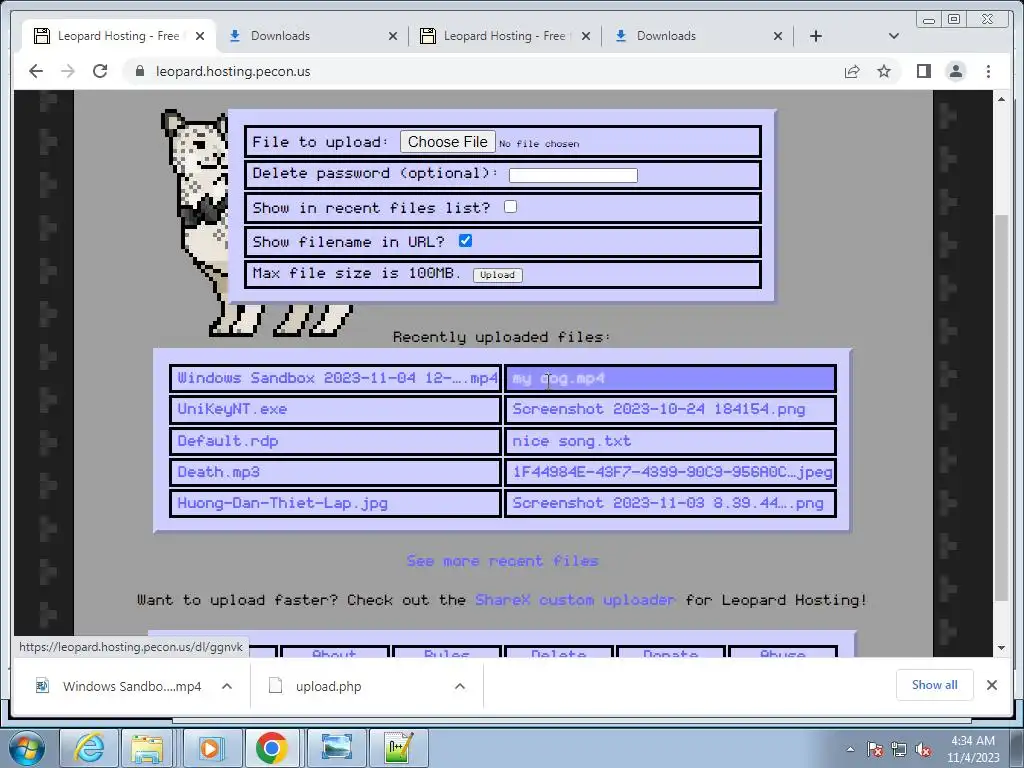Open the tab search chevron
1024x768 pixels.
[893, 36]
